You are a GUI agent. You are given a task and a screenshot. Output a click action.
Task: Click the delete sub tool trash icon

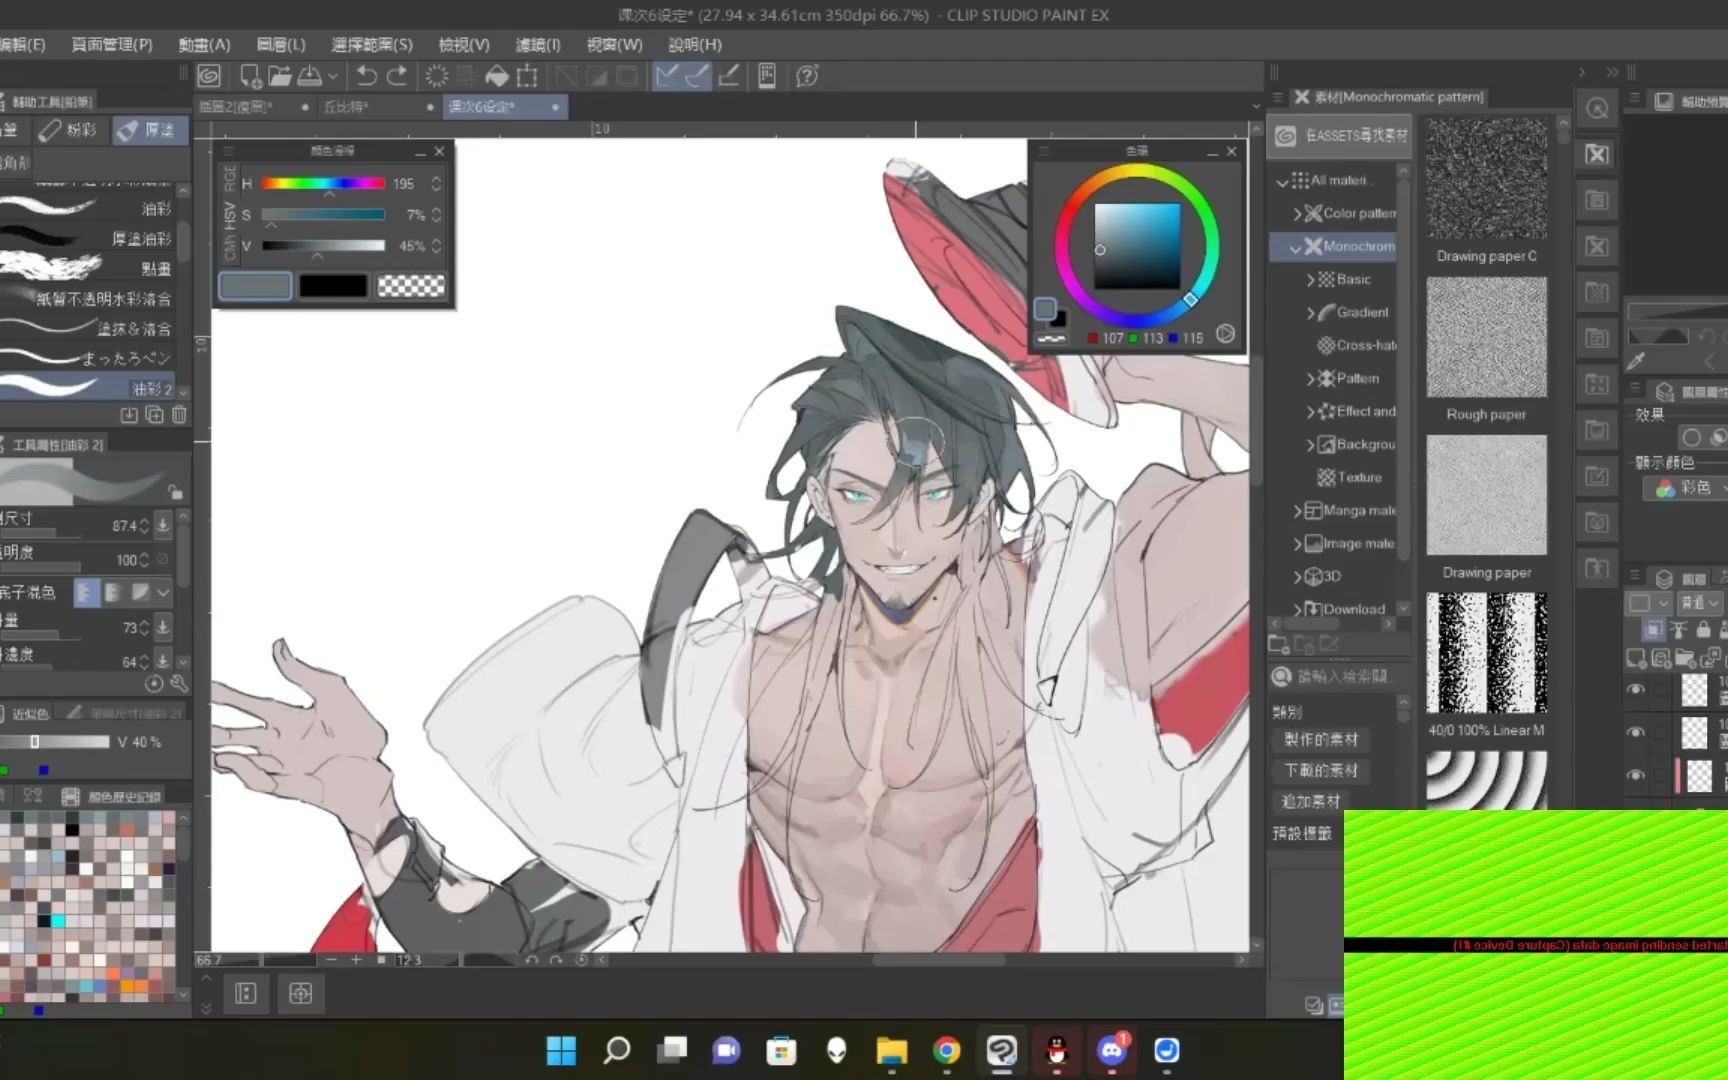tap(179, 414)
